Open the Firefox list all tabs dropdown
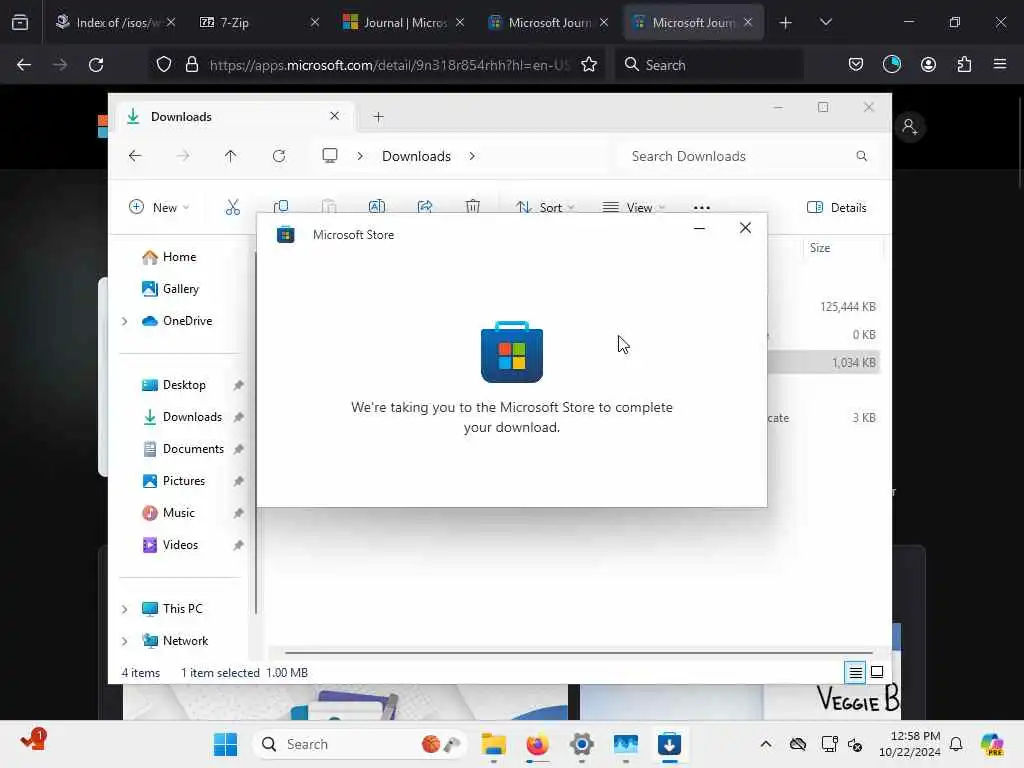This screenshot has height=768, width=1024. click(x=825, y=22)
